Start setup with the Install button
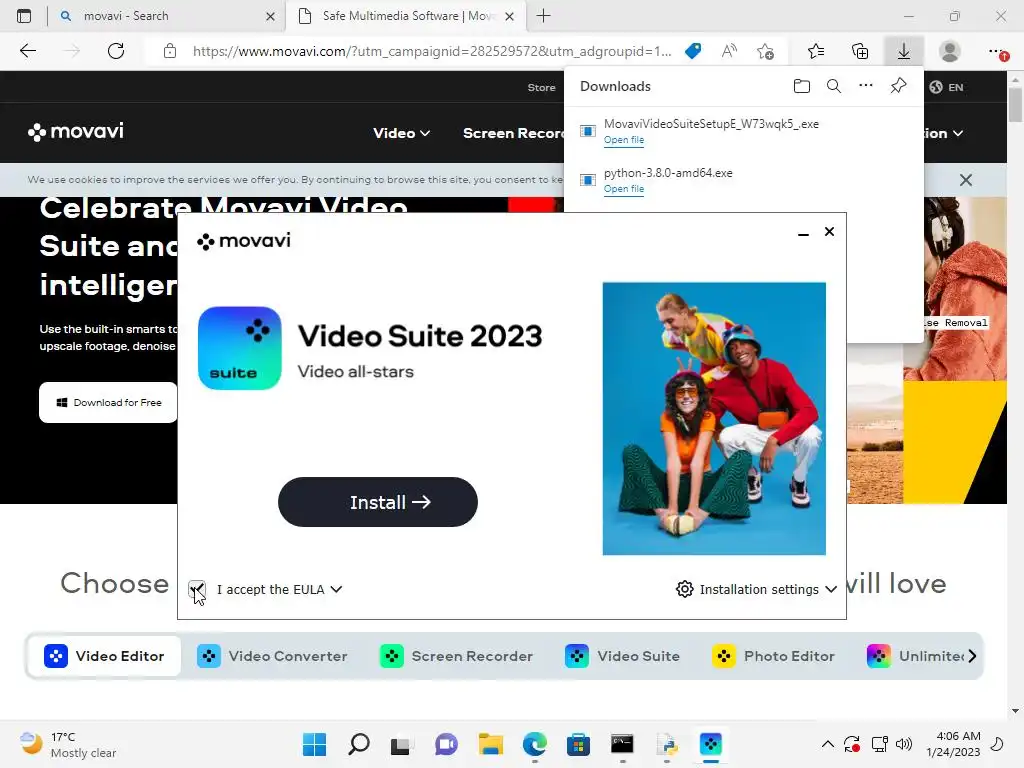Viewport: 1024px width, 768px height. 377,502
